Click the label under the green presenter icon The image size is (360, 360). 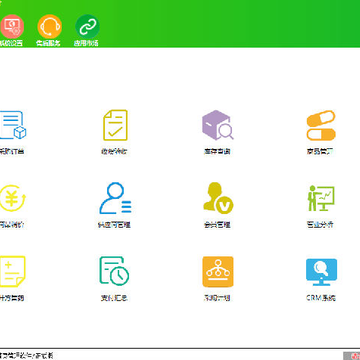click(x=320, y=225)
